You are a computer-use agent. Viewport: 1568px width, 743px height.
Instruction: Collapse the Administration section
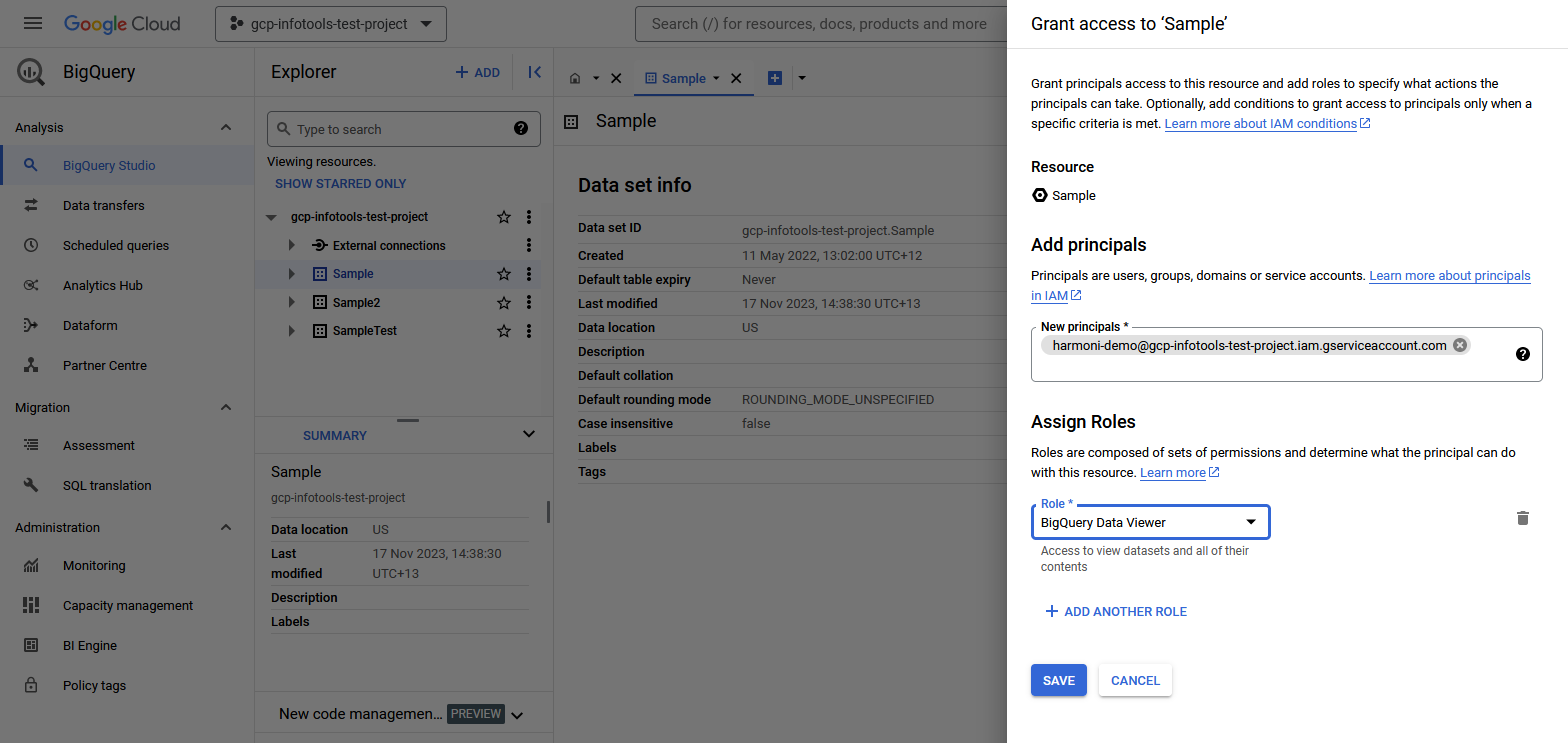pos(226,527)
